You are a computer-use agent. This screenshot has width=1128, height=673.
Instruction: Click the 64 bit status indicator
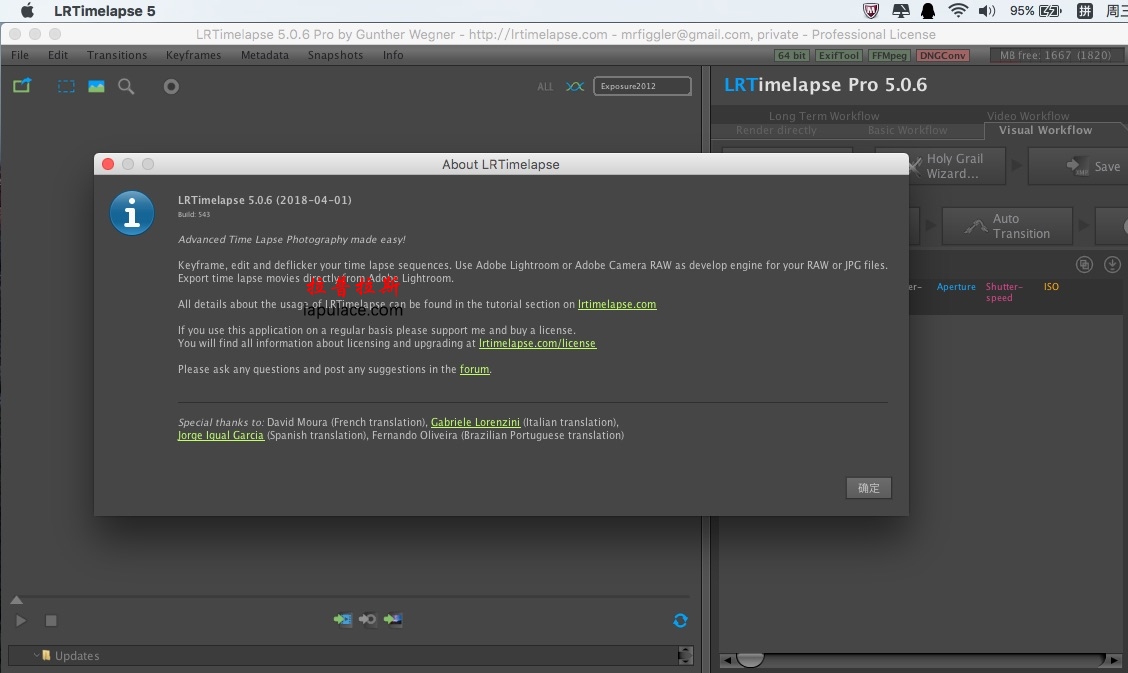(792, 55)
